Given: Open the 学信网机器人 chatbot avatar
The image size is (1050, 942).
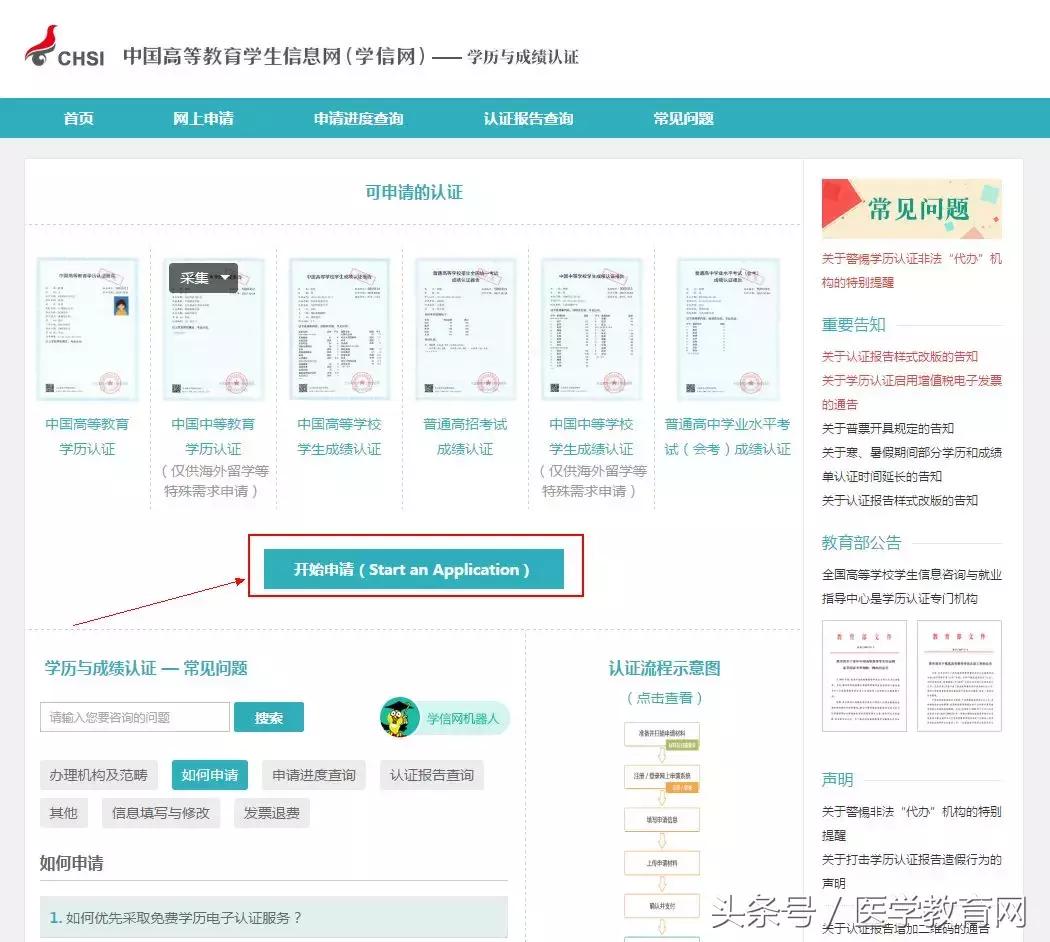Looking at the screenshot, I should [x=398, y=717].
